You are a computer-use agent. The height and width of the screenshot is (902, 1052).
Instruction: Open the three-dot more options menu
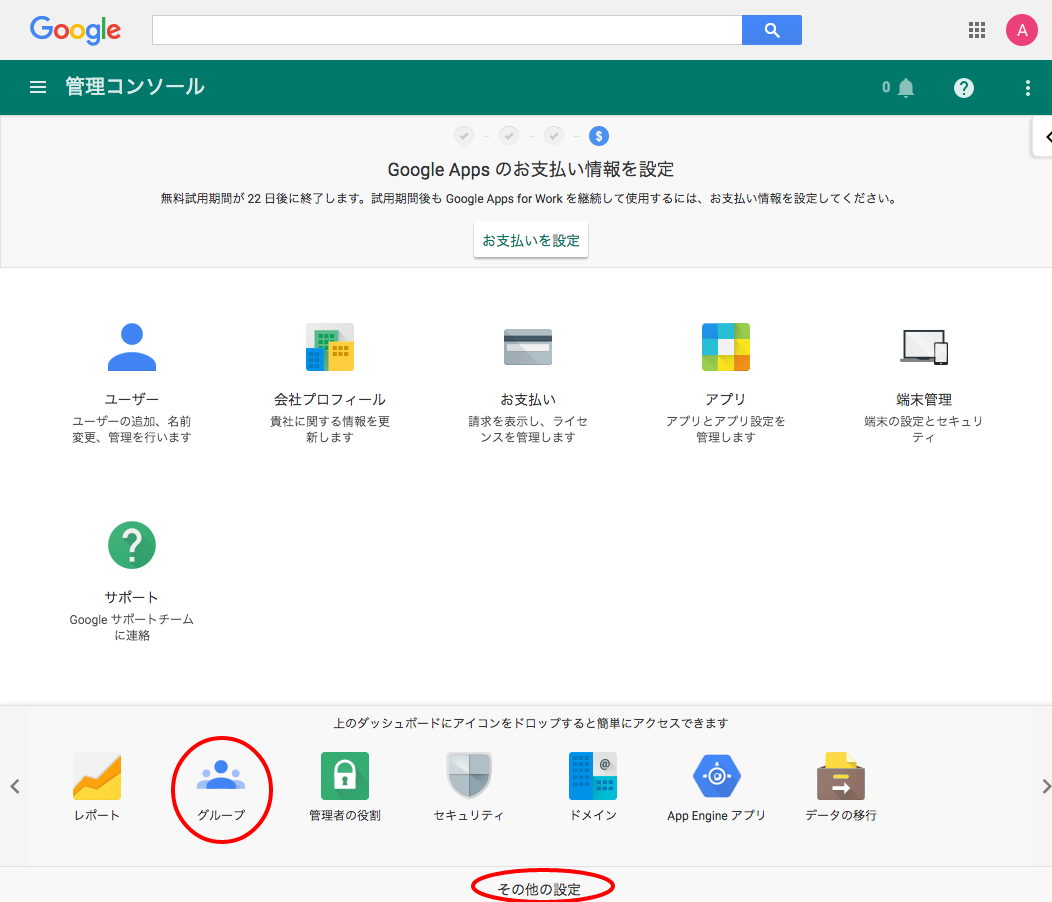click(1027, 88)
